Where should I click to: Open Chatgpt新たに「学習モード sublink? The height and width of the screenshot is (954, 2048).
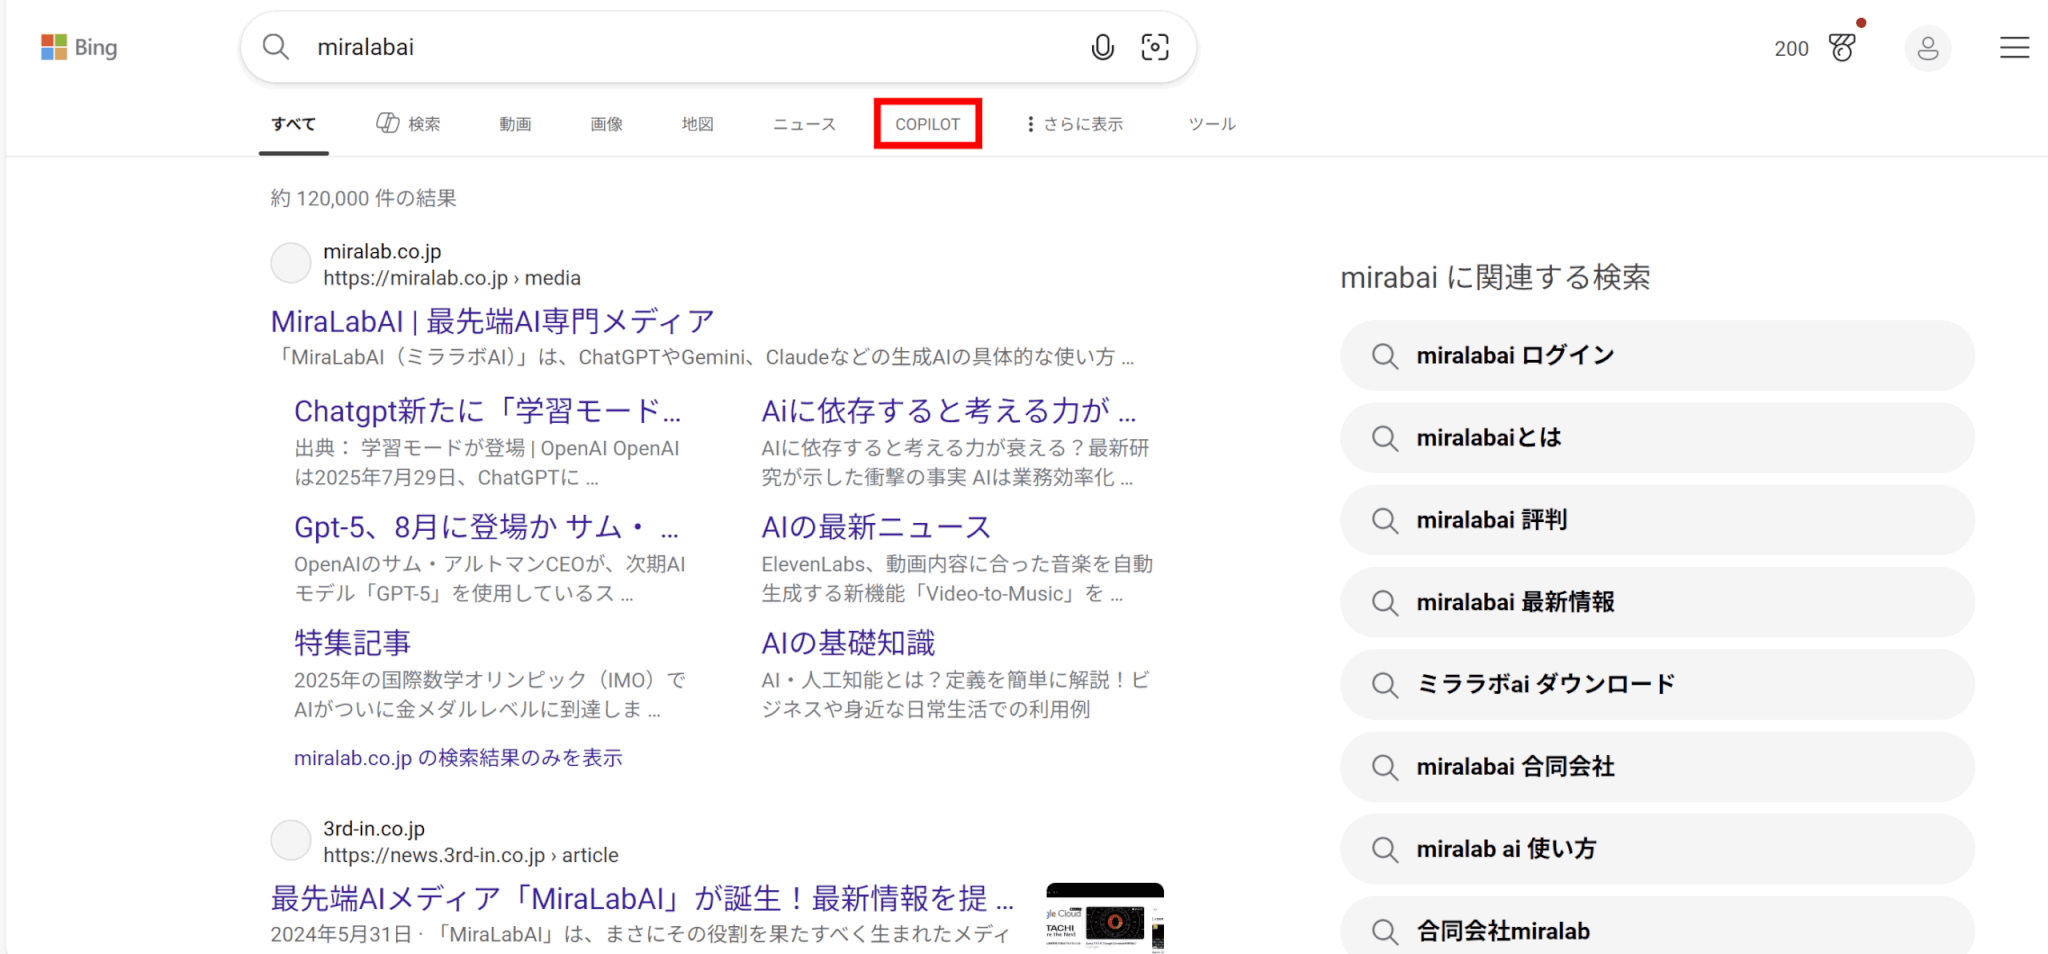[x=487, y=410]
